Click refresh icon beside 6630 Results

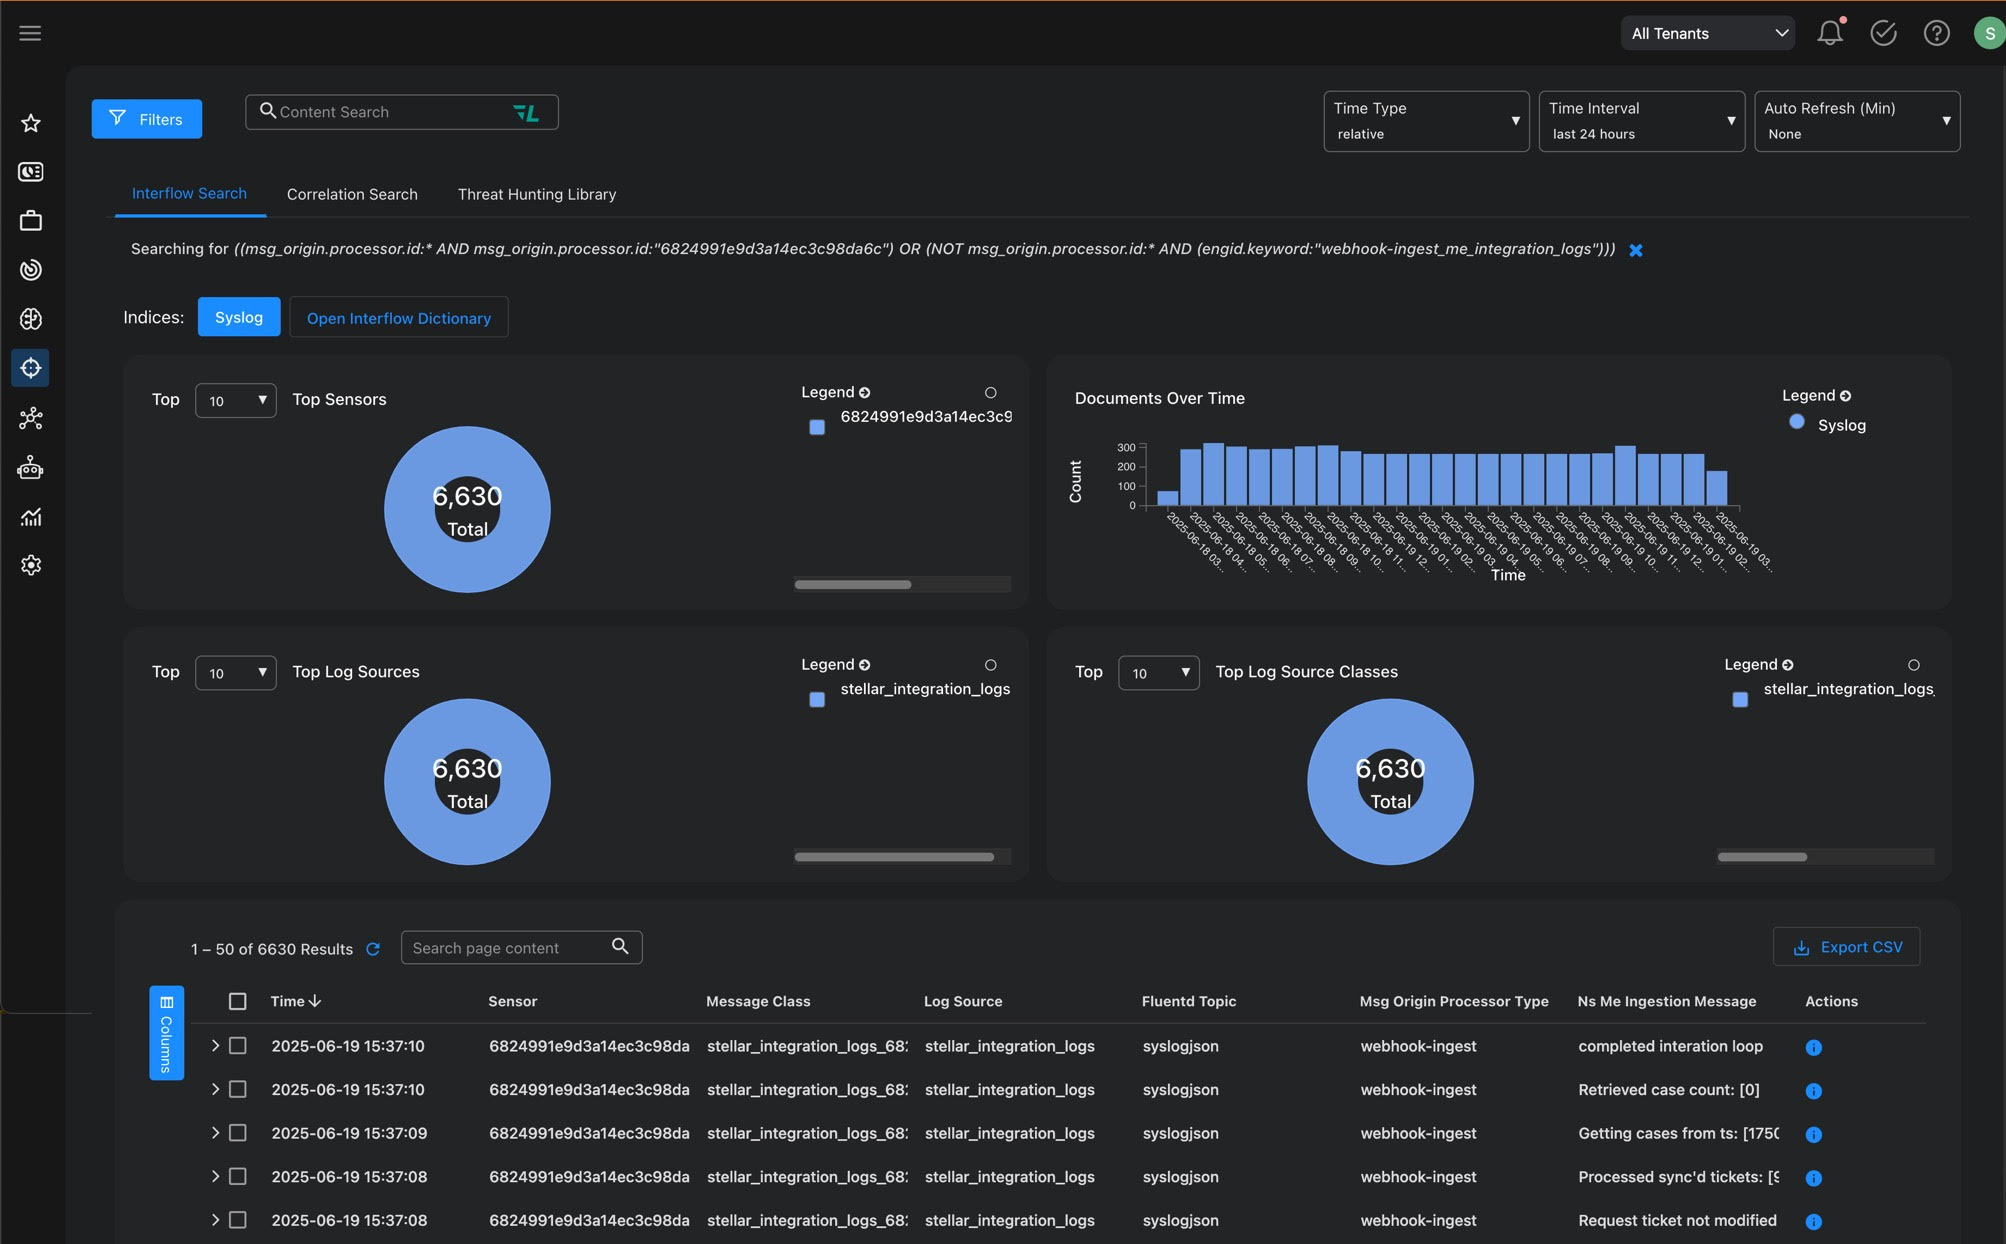(x=373, y=949)
